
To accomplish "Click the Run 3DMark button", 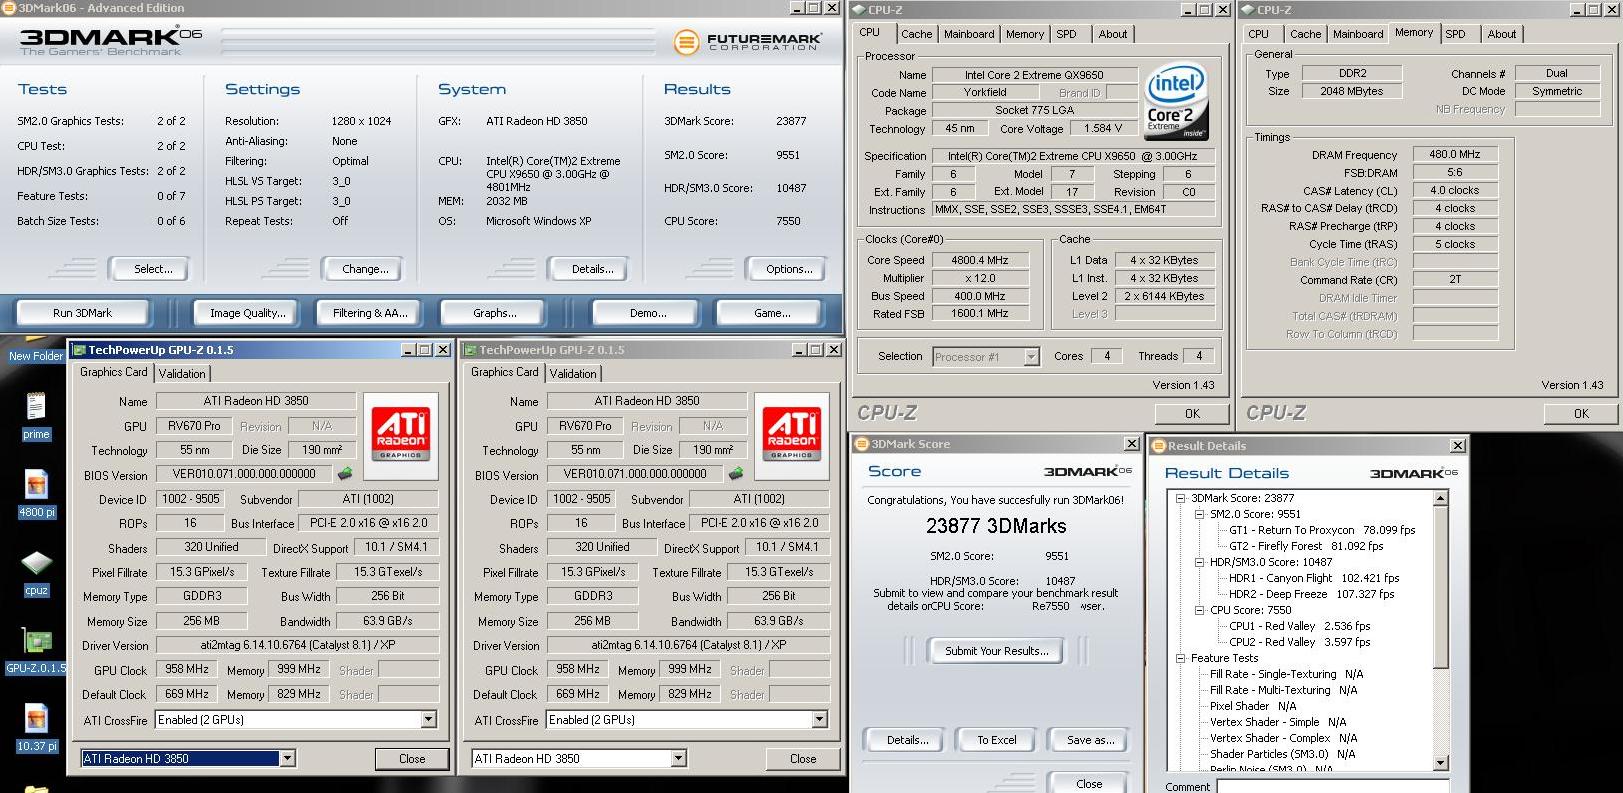I will 82,313.
